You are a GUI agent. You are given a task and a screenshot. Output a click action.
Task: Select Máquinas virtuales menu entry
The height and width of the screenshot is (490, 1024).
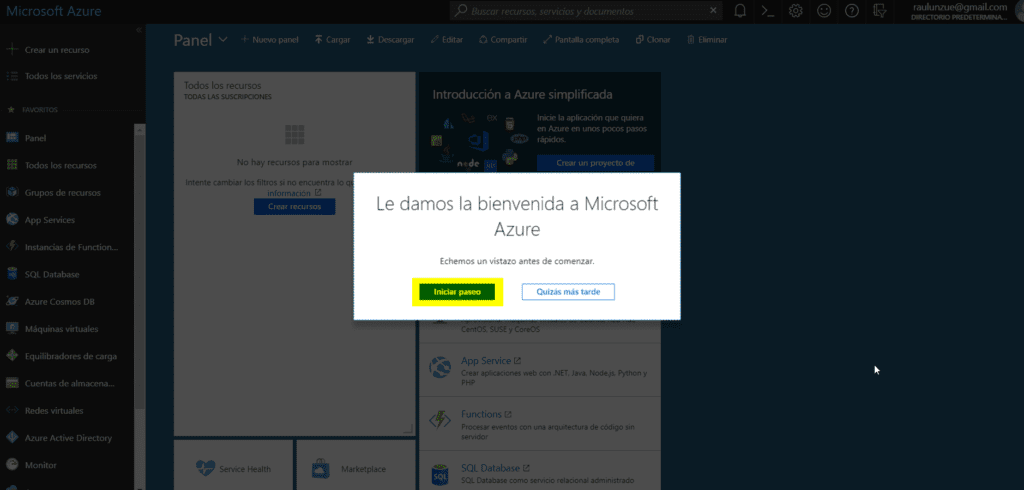61,329
